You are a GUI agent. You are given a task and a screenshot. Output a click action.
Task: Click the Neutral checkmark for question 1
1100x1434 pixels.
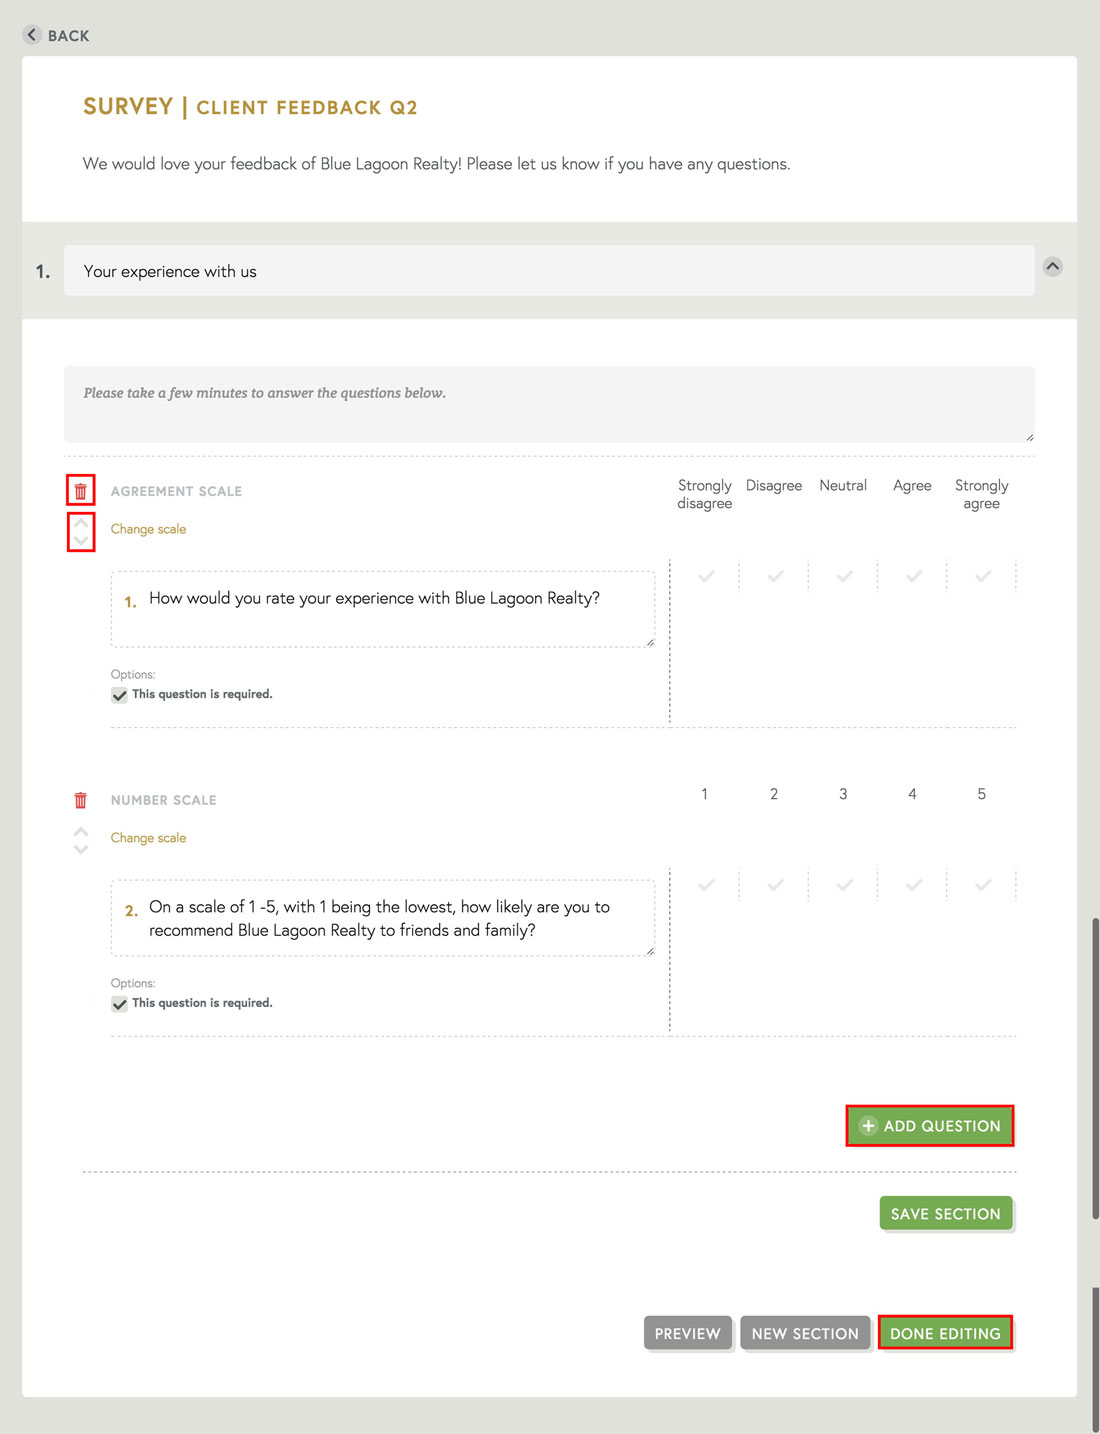click(843, 576)
